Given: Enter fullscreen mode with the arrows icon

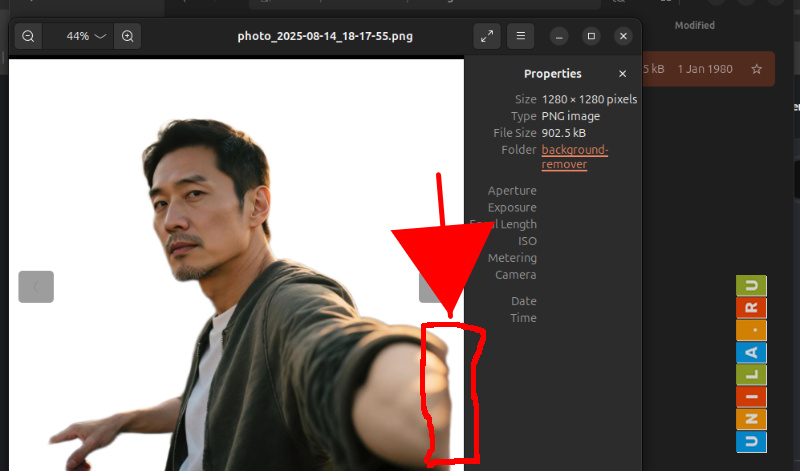Looking at the screenshot, I should point(487,36).
